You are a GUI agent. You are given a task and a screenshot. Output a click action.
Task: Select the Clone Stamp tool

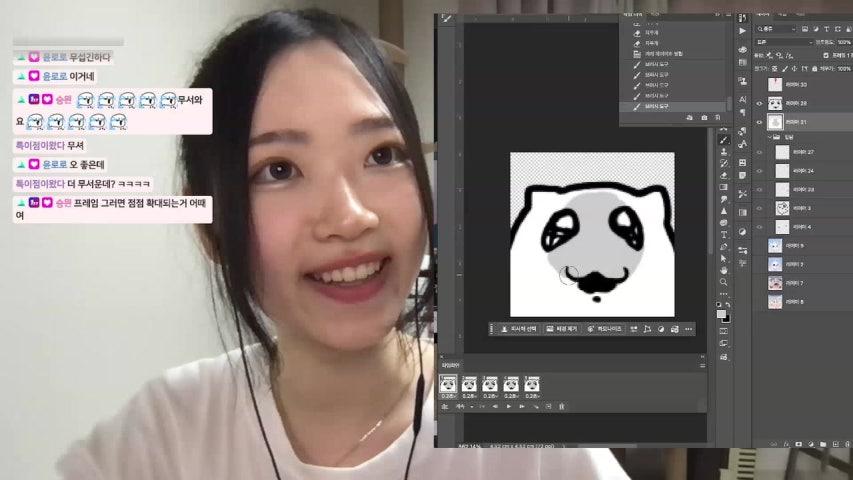click(x=724, y=152)
